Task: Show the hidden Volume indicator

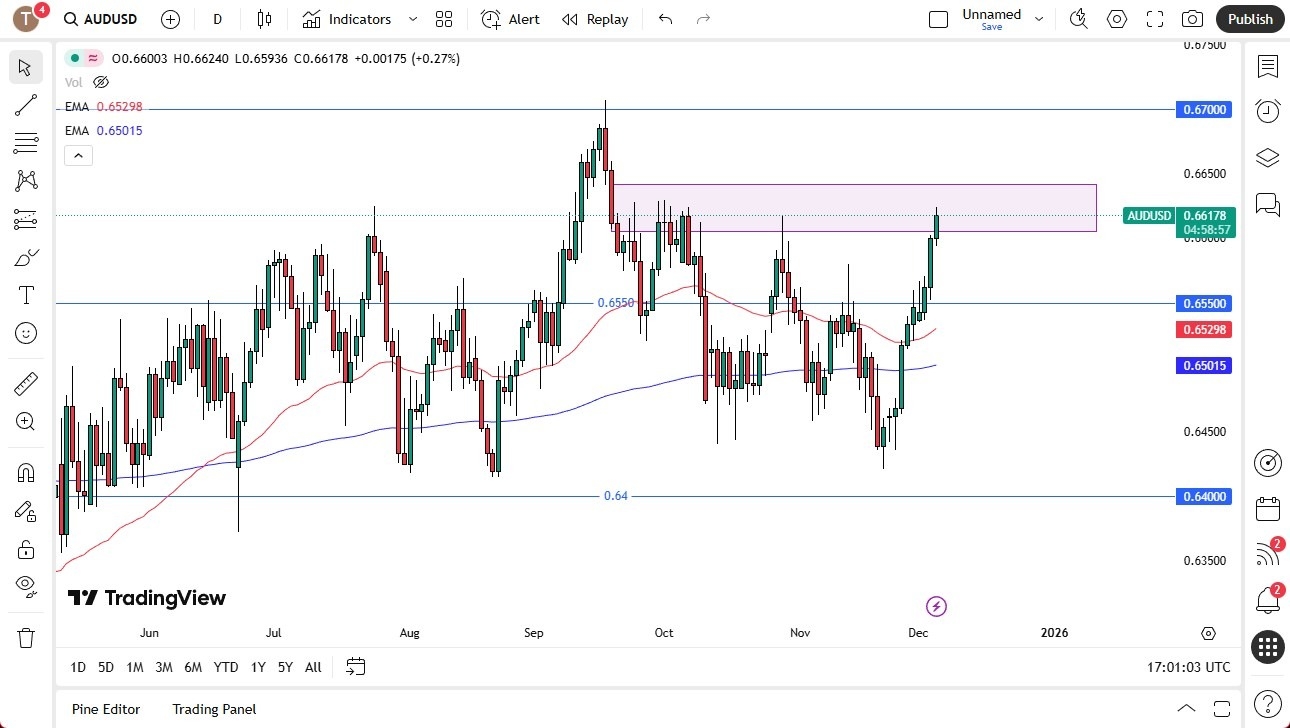Action: [100, 82]
